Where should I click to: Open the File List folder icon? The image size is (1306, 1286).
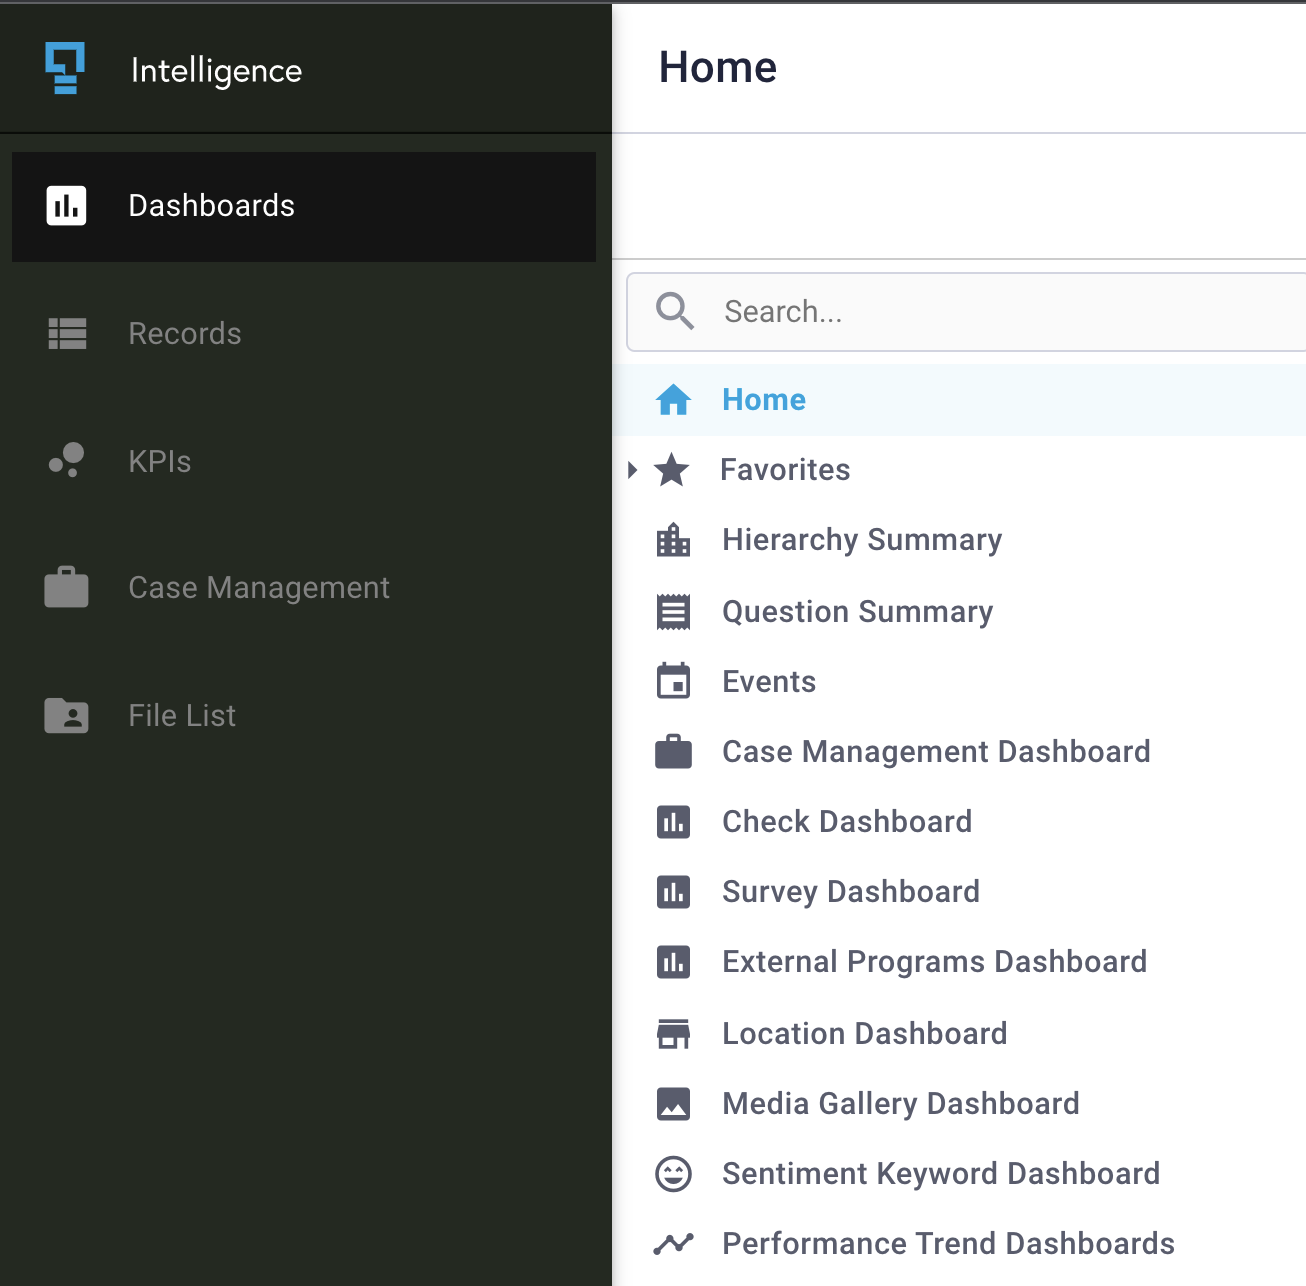(x=65, y=715)
